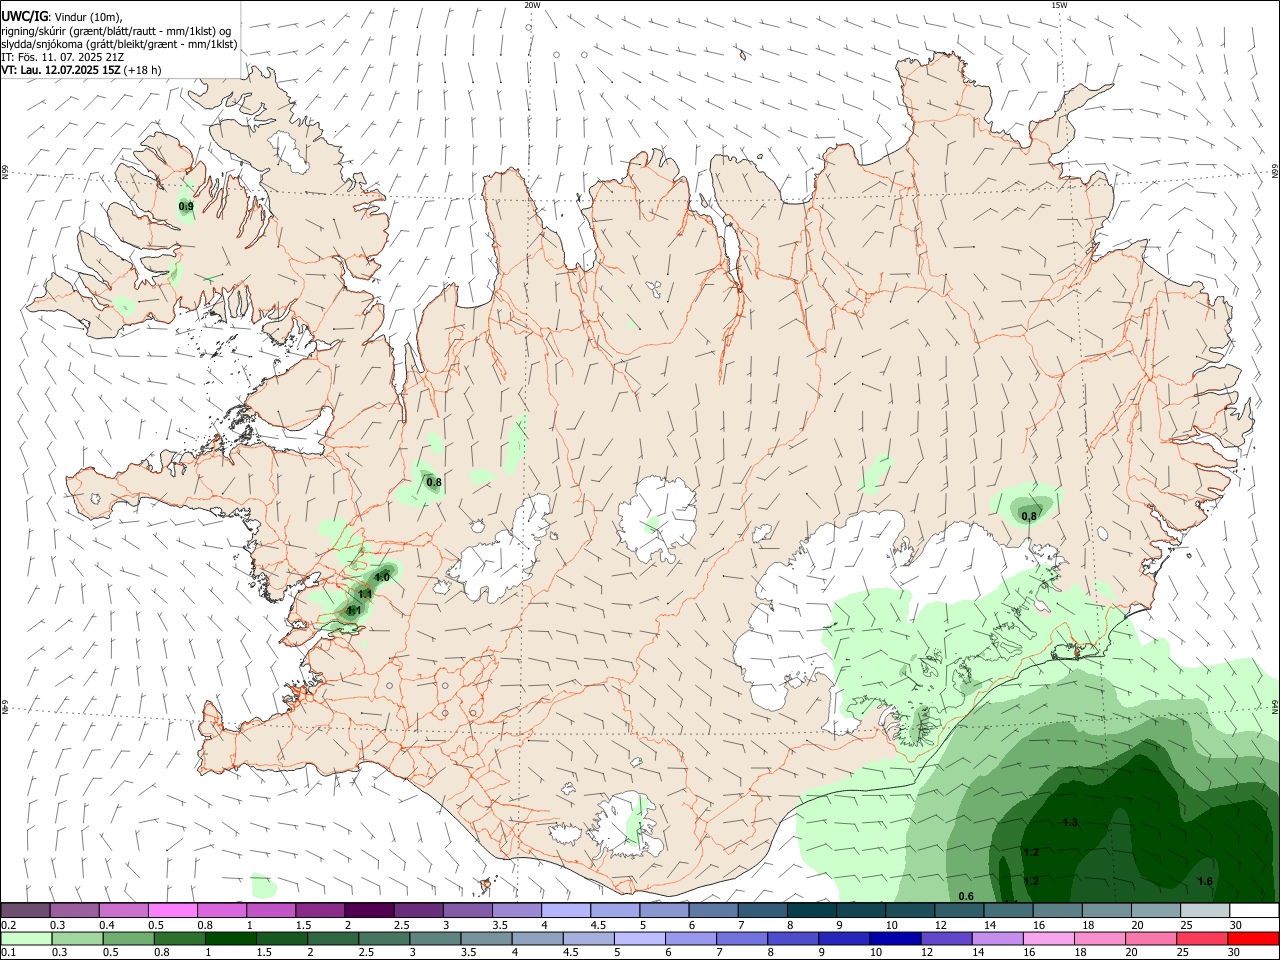This screenshot has width=1280, height=960.
Task: Click the white upper legend swatch after 30
Action: pos(1254,911)
